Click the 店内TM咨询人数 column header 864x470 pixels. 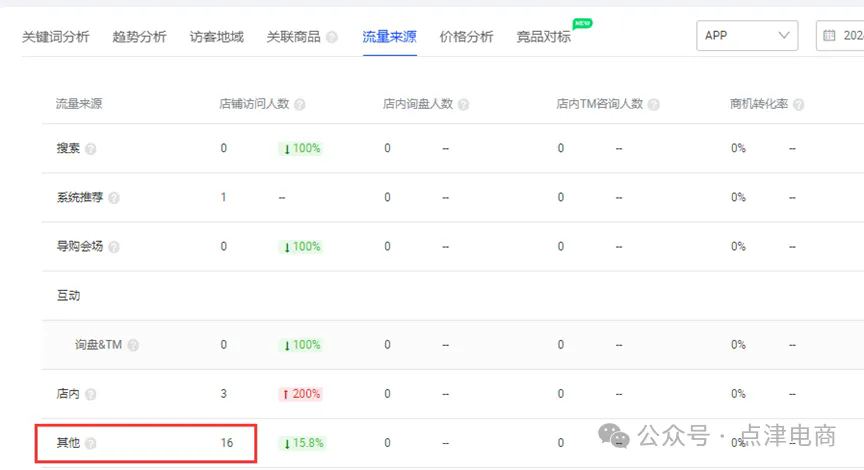[x=600, y=104]
